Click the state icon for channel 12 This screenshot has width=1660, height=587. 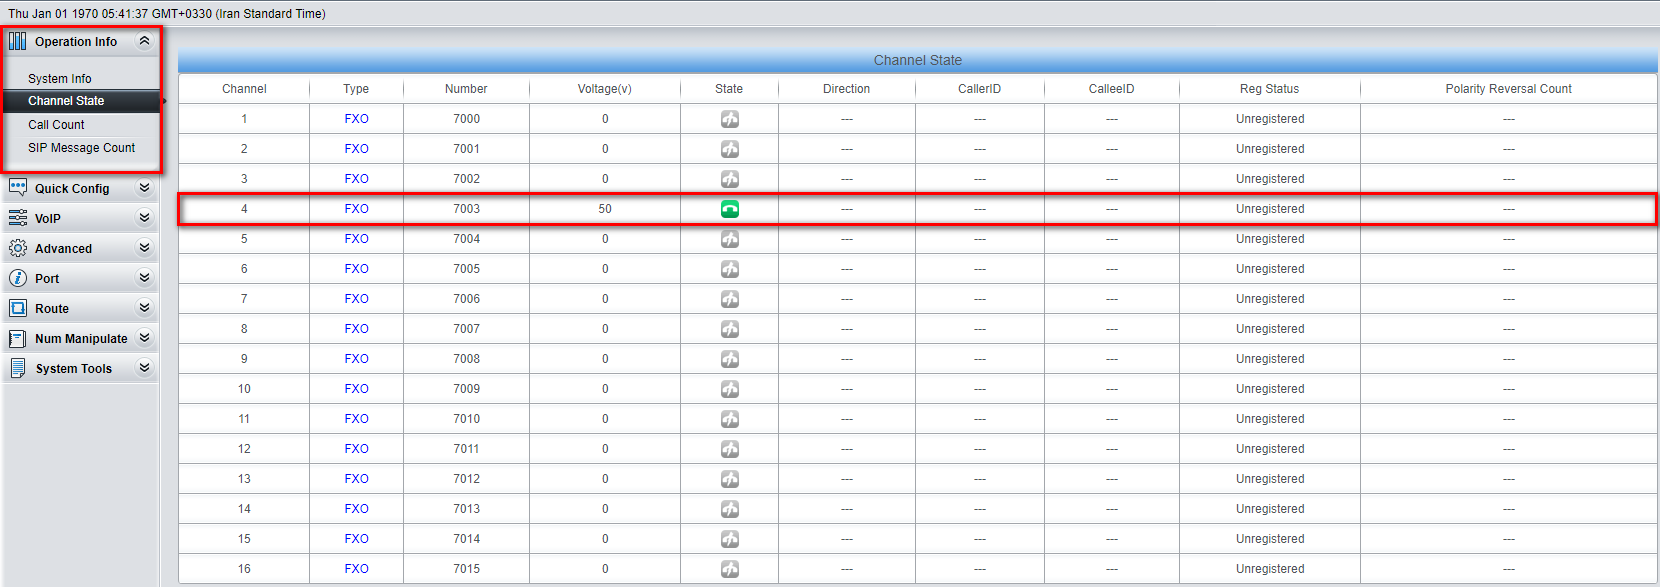(x=730, y=449)
